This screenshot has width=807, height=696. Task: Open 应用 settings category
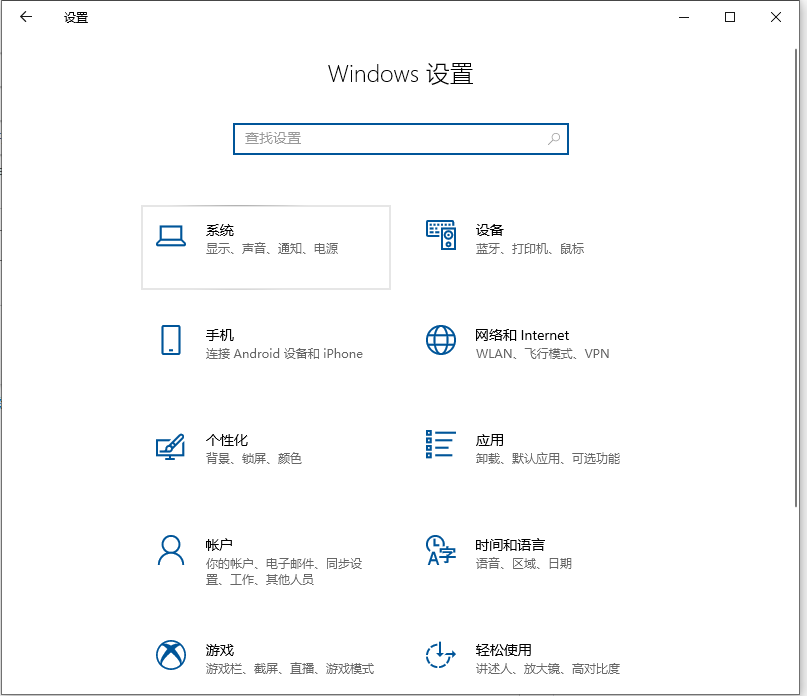pyautogui.click(x=530, y=449)
